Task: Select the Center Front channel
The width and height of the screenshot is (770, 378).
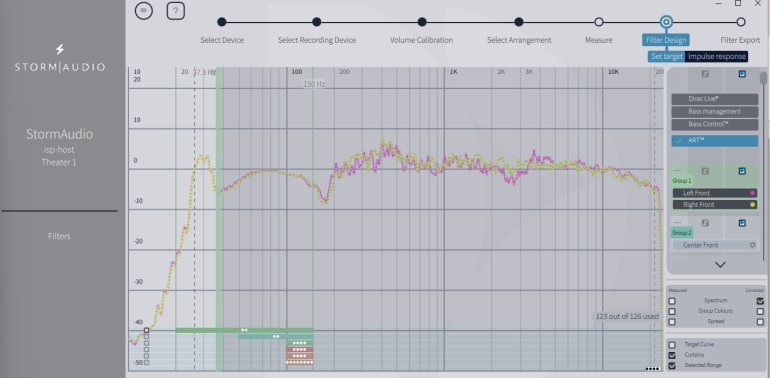Action: [715, 245]
